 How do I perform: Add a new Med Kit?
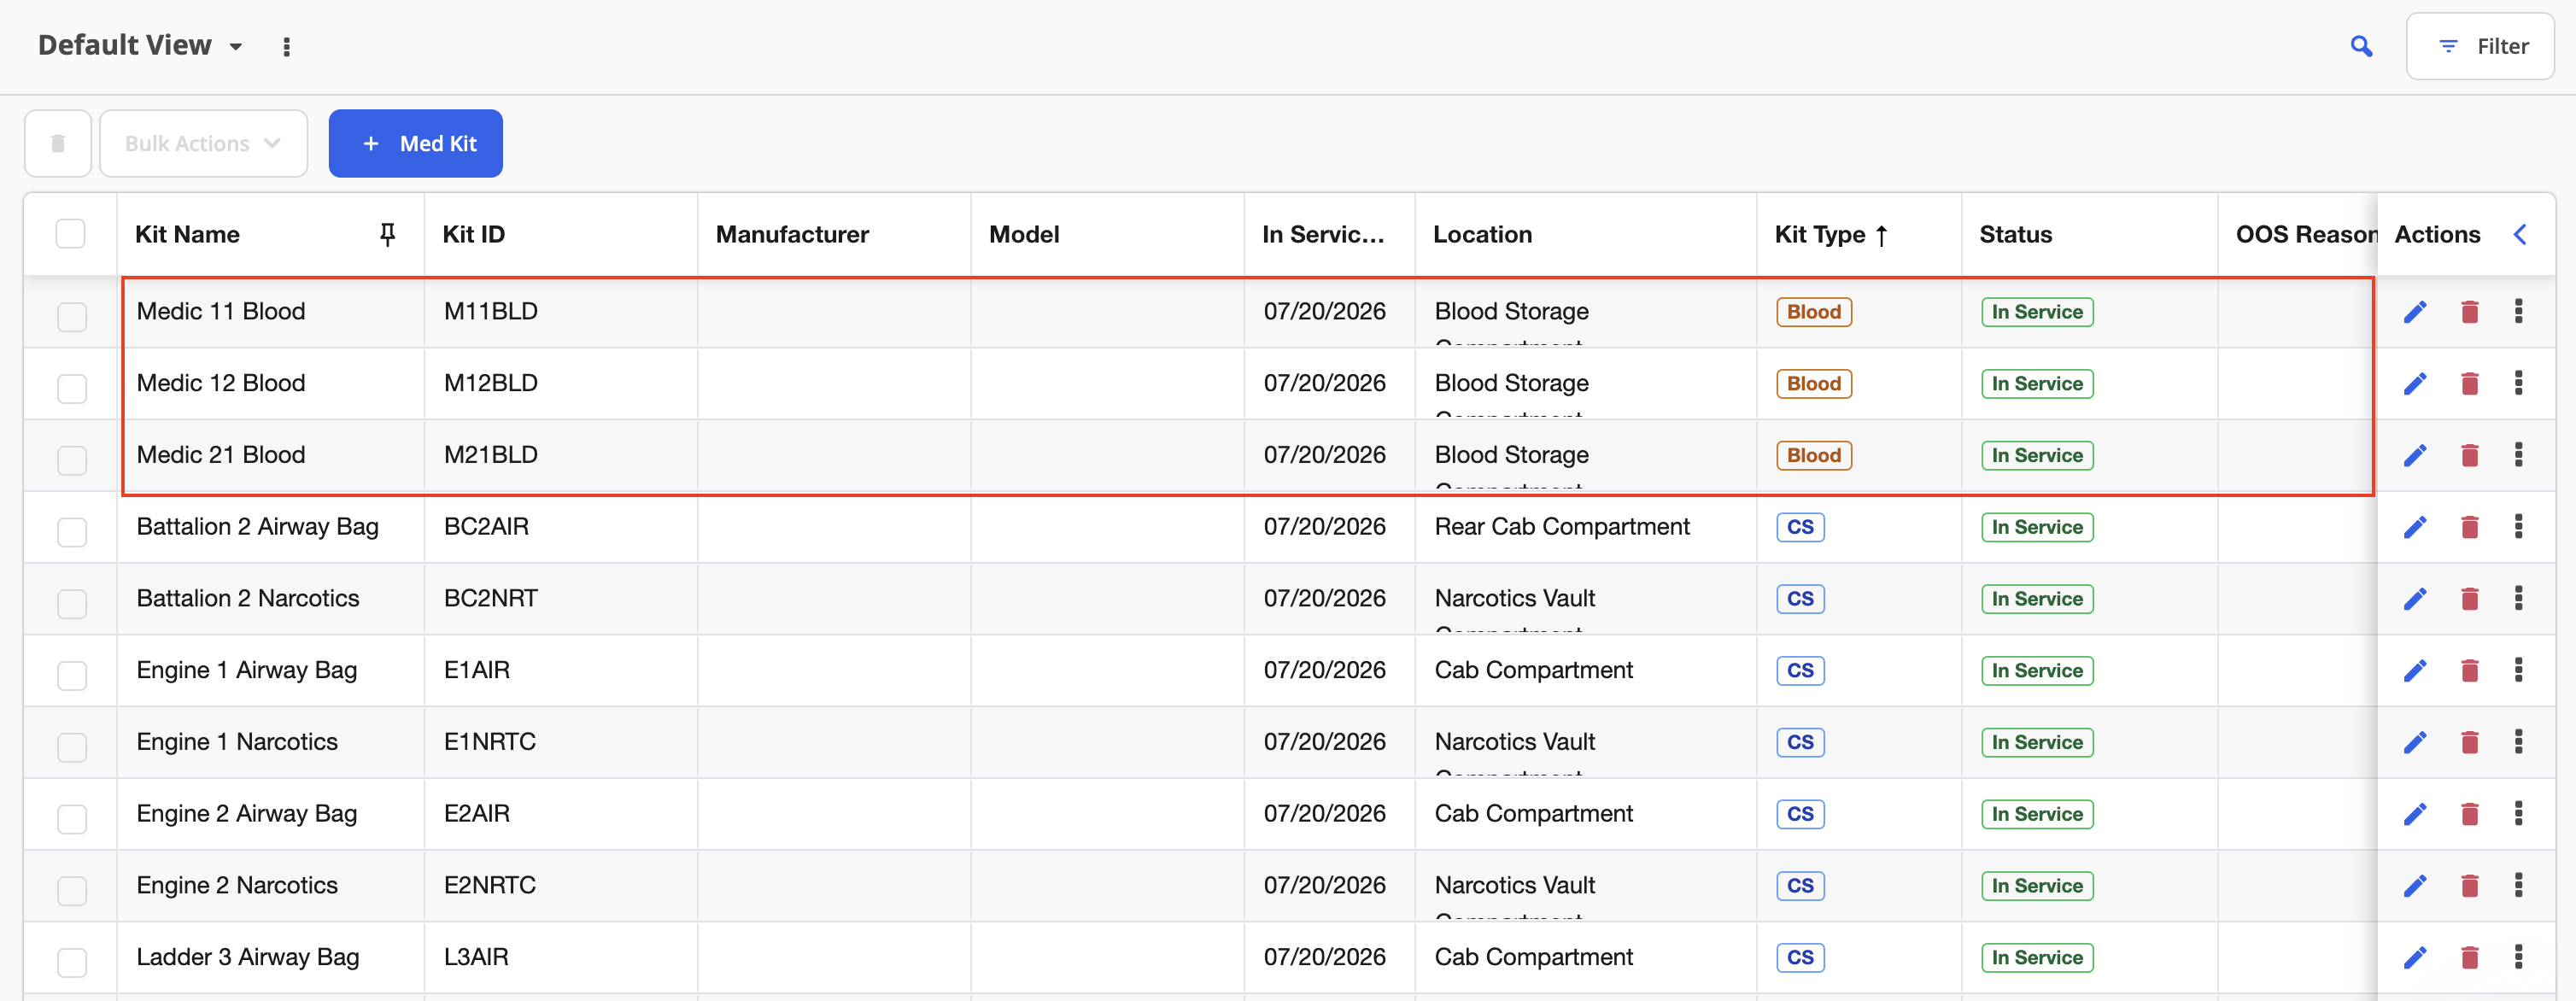[416, 144]
